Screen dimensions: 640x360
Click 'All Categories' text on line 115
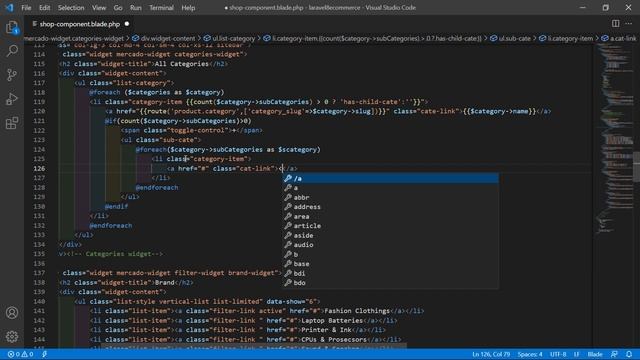coord(182,64)
